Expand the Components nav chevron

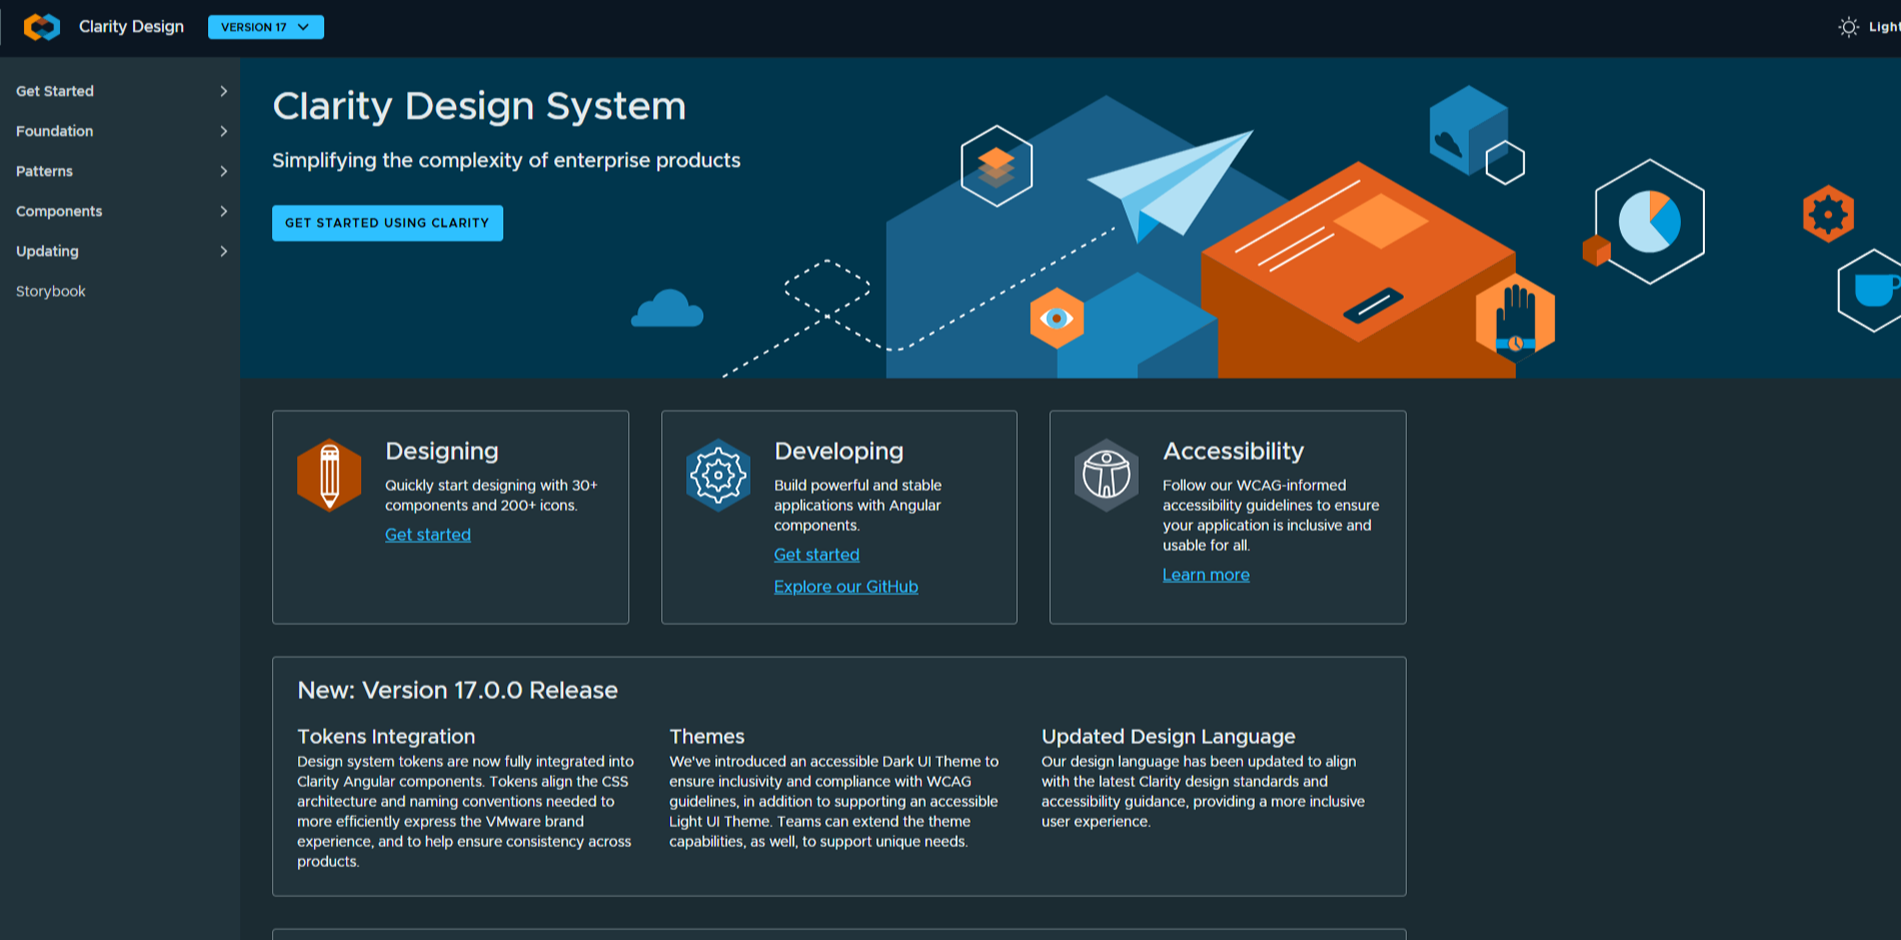(x=223, y=211)
